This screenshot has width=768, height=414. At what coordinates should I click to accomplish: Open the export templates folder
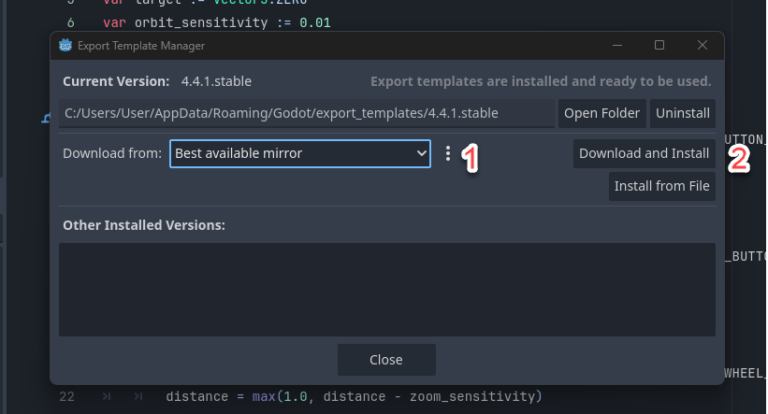(x=602, y=113)
